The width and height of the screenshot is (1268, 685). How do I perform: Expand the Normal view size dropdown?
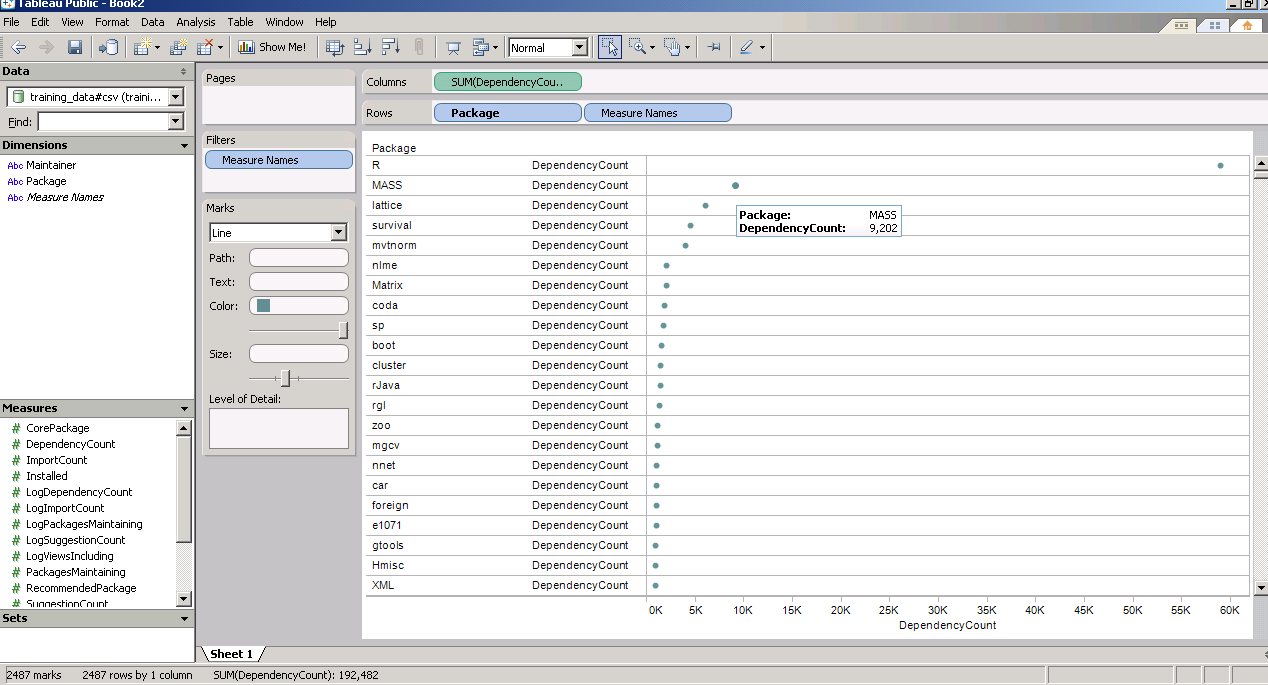579,47
